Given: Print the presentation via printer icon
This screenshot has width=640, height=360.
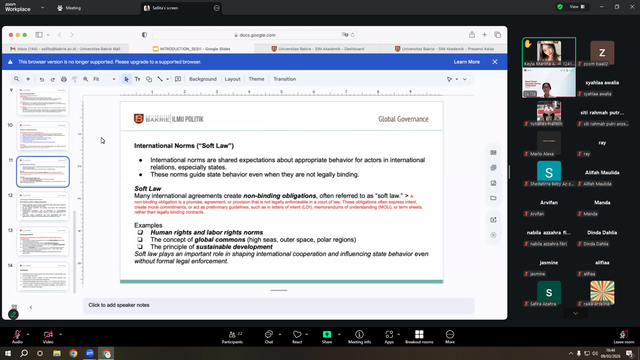Looking at the screenshot, I should click(x=64, y=79).
